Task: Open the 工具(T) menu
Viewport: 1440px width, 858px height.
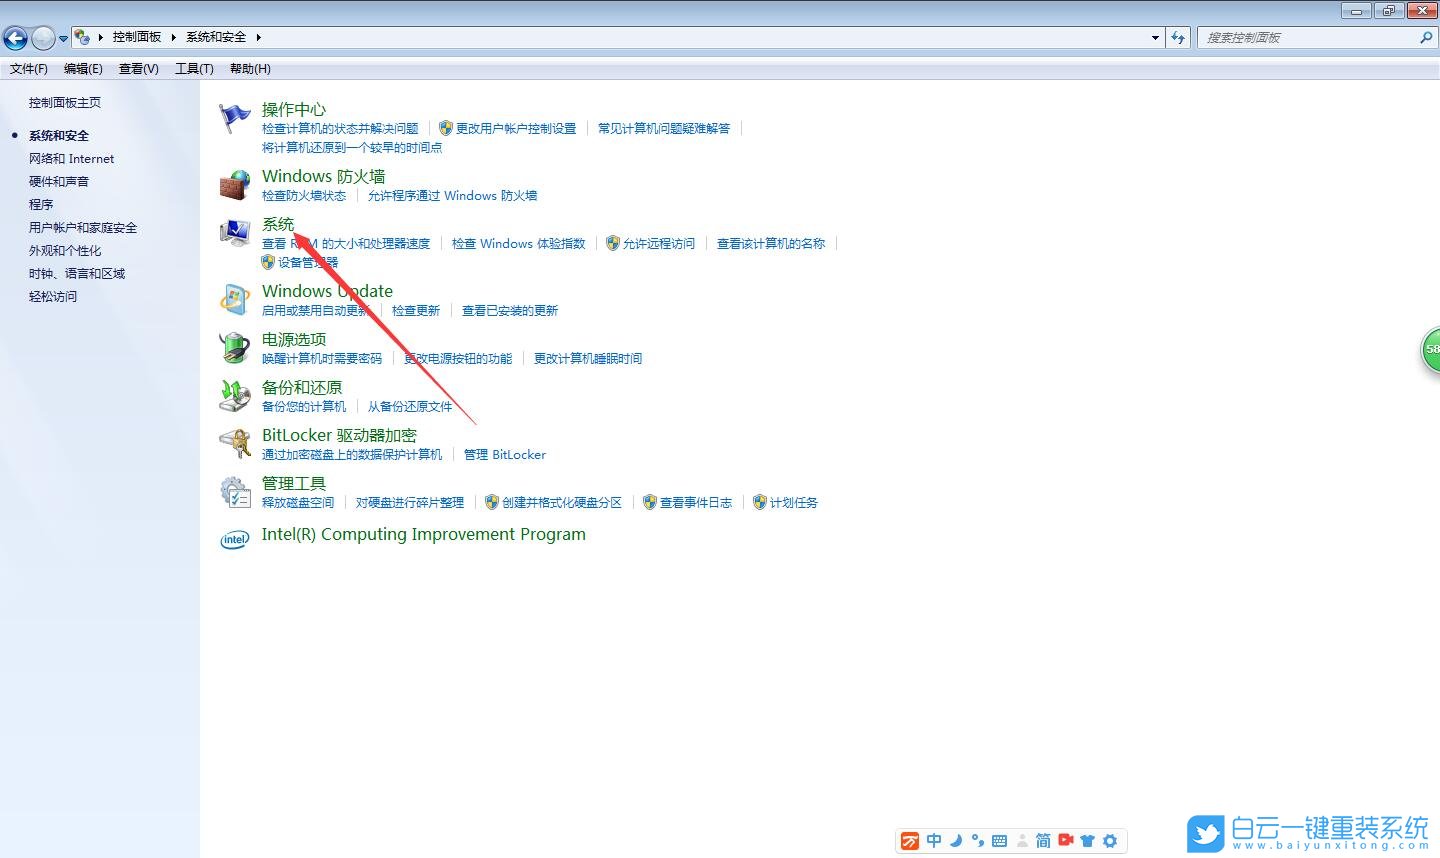Action: tap(194, 68)
